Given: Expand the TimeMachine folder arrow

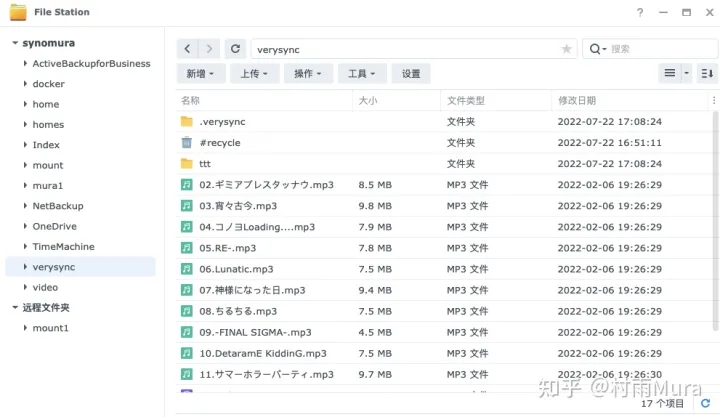Looking at the screenshot, I should [x=25, y=247].
